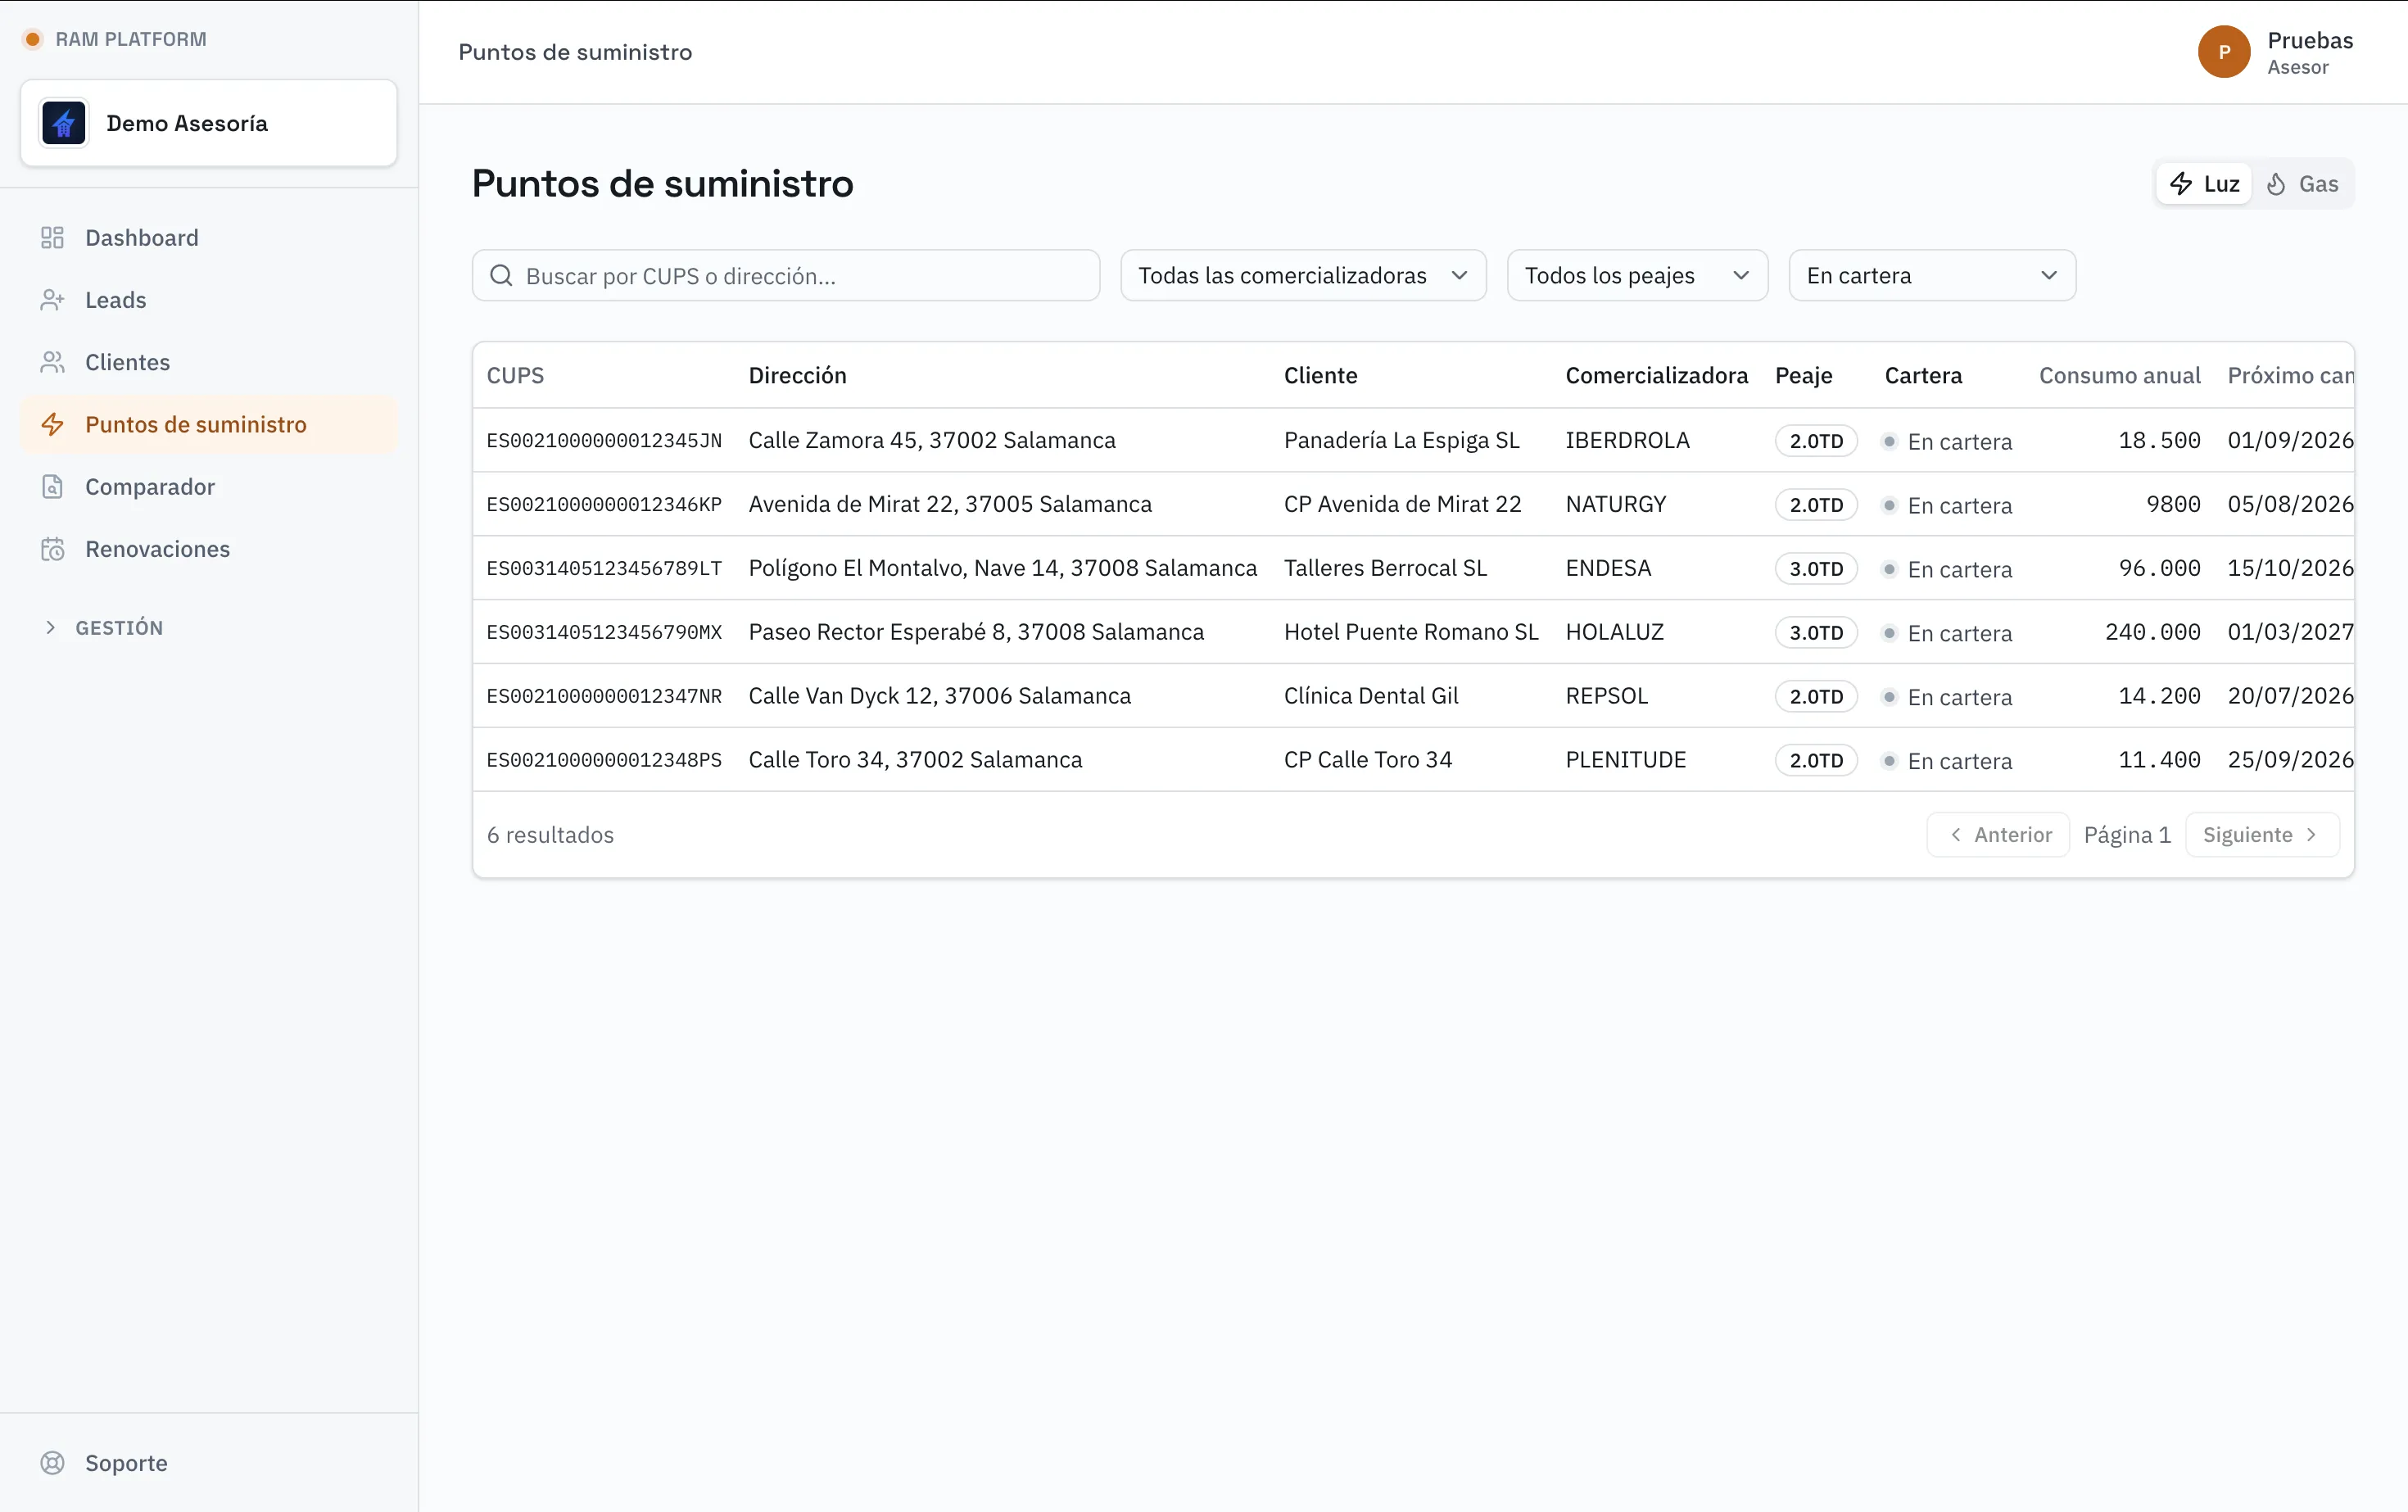Click En cartera status for CP Calle Toro 34
Image resolution: width=2408 pixels, height=1512 pixels.
coord(1948,761)
